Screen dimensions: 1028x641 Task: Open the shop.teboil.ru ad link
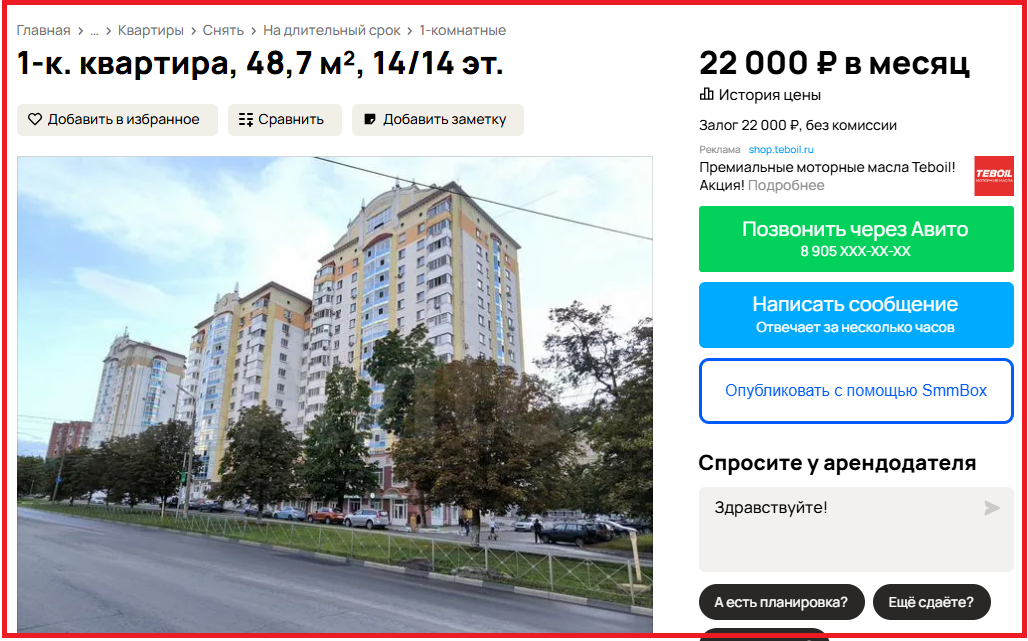(781, 149)
